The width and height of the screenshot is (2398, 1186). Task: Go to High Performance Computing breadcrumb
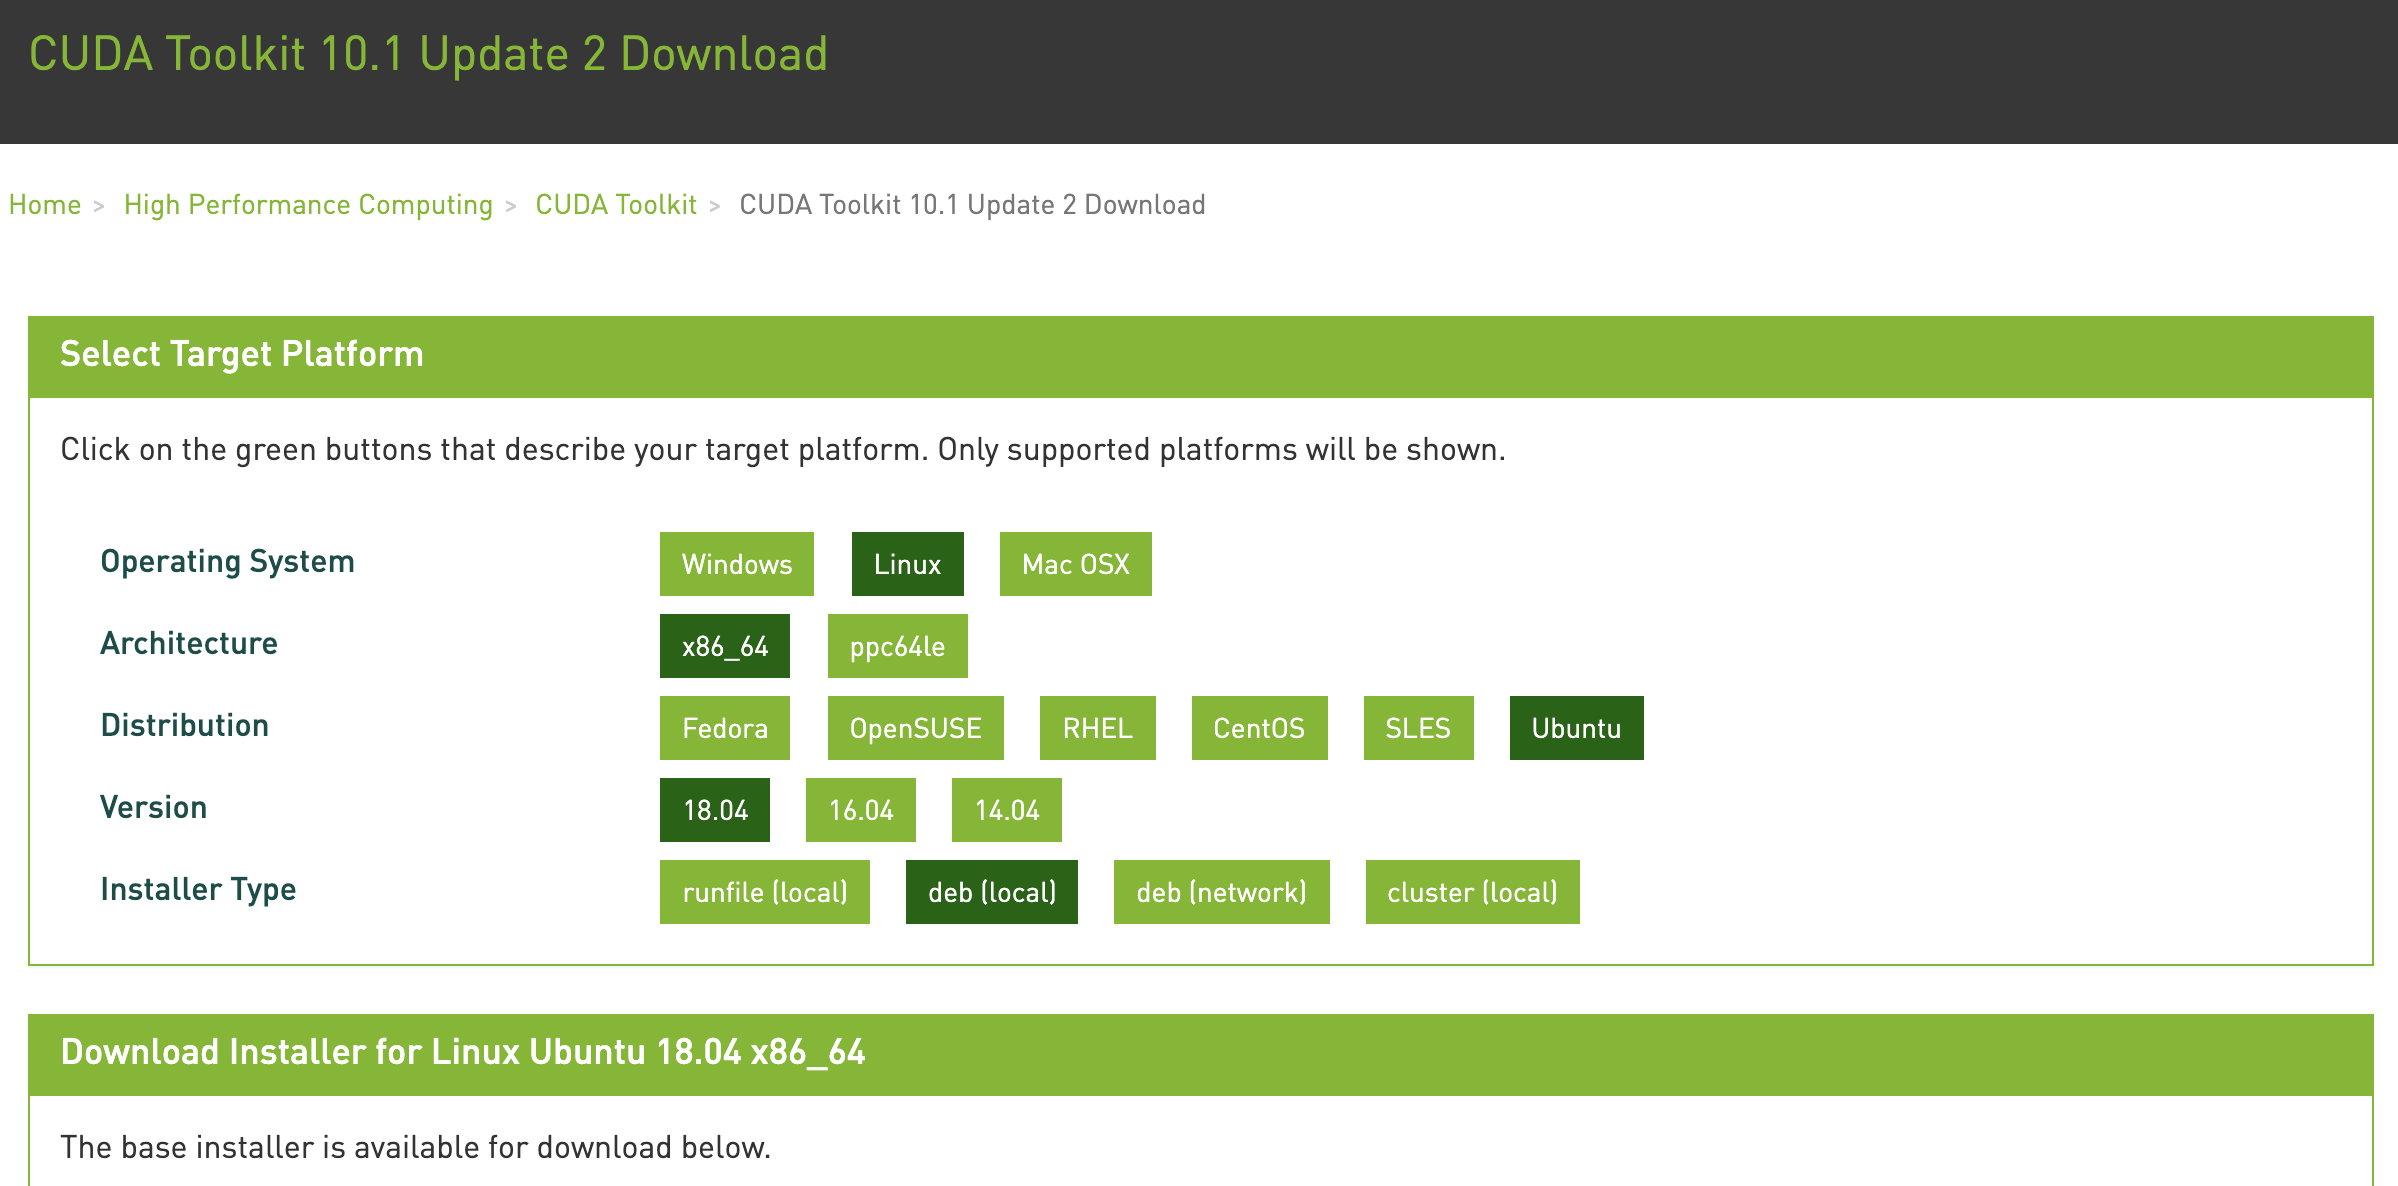point(308,205)
